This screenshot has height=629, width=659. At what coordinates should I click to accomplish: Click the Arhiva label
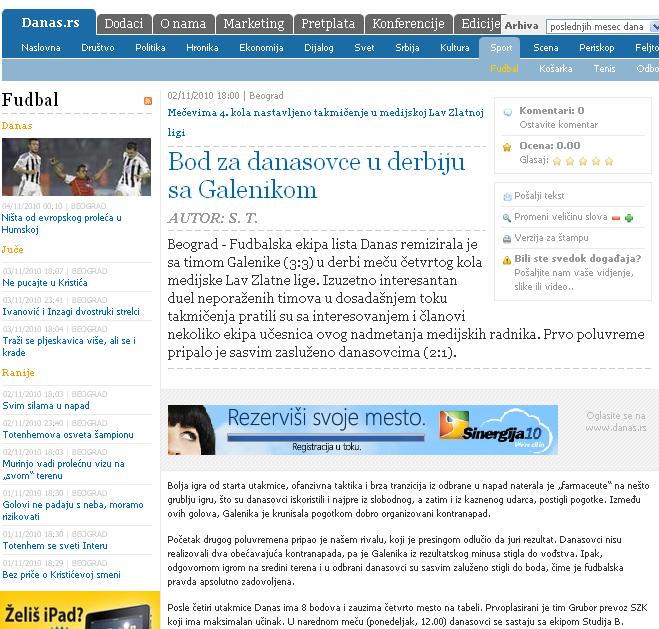click(521, 26)
